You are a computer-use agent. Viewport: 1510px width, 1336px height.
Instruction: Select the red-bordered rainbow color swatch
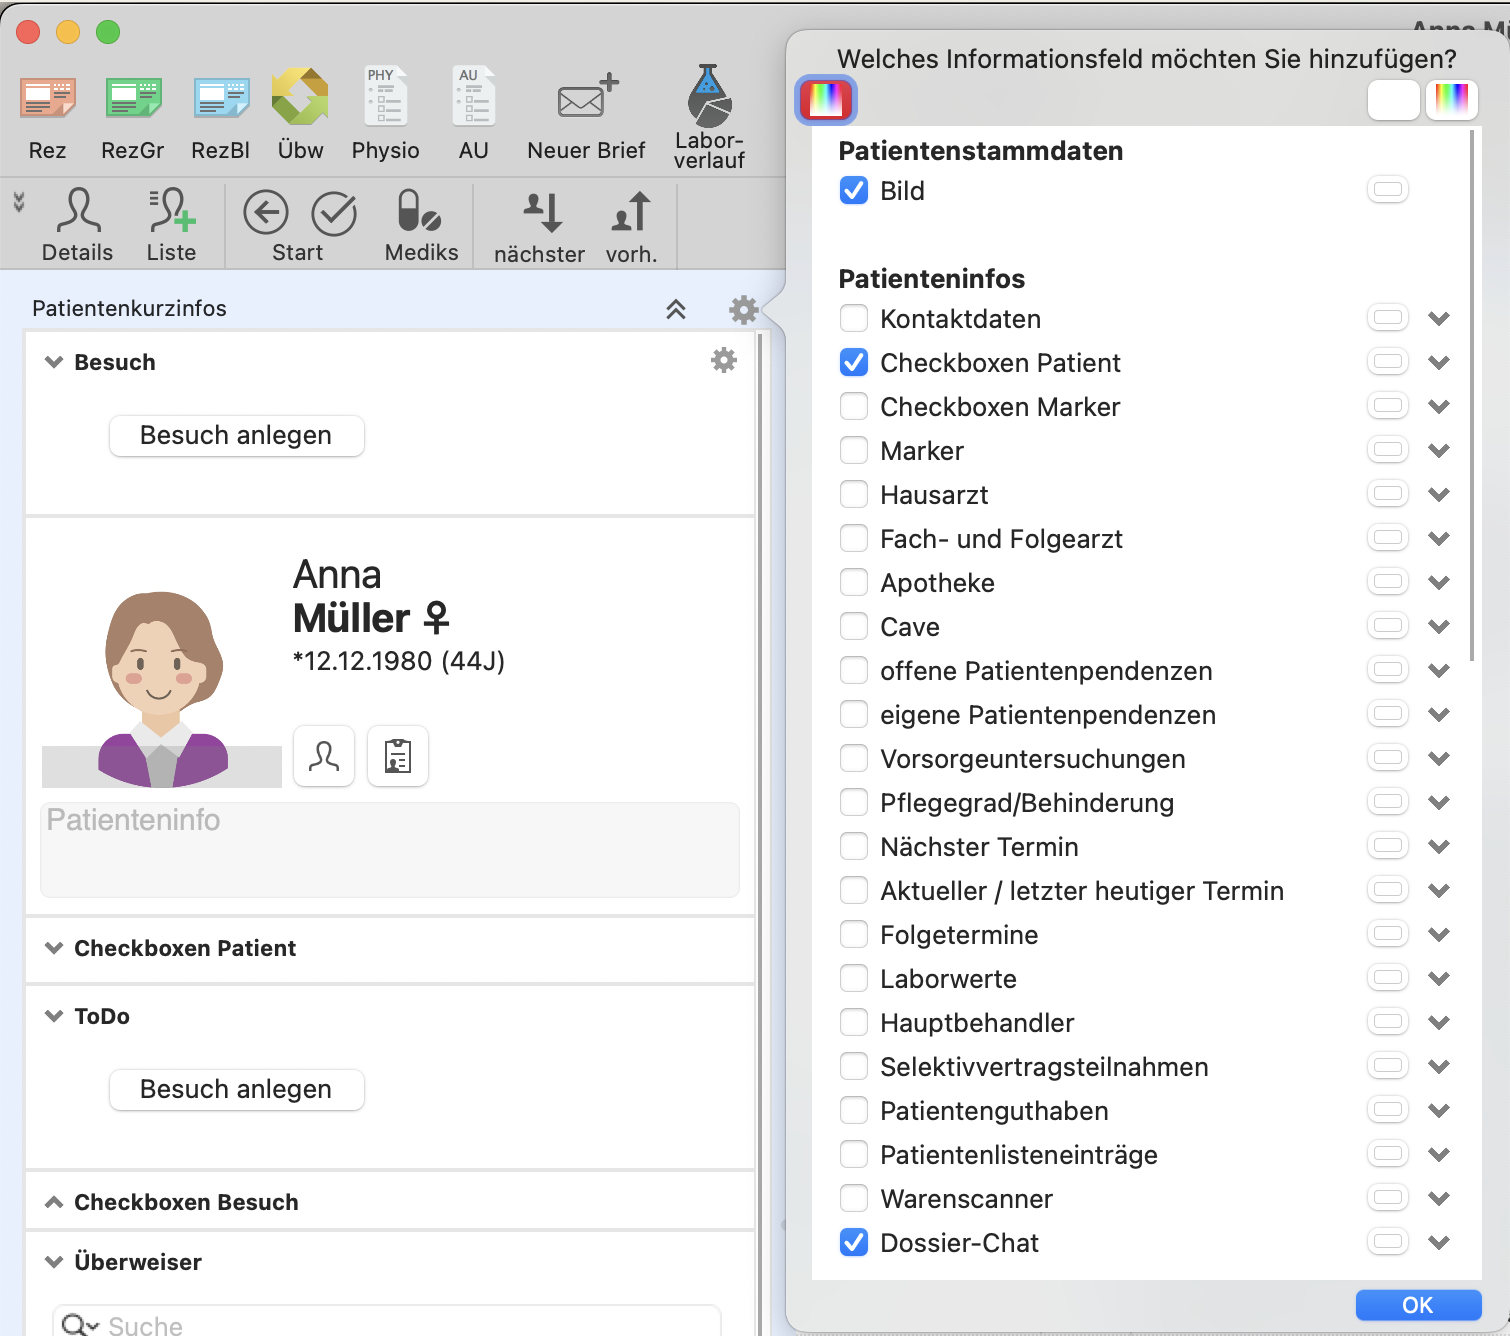click(x=826, y=100)
